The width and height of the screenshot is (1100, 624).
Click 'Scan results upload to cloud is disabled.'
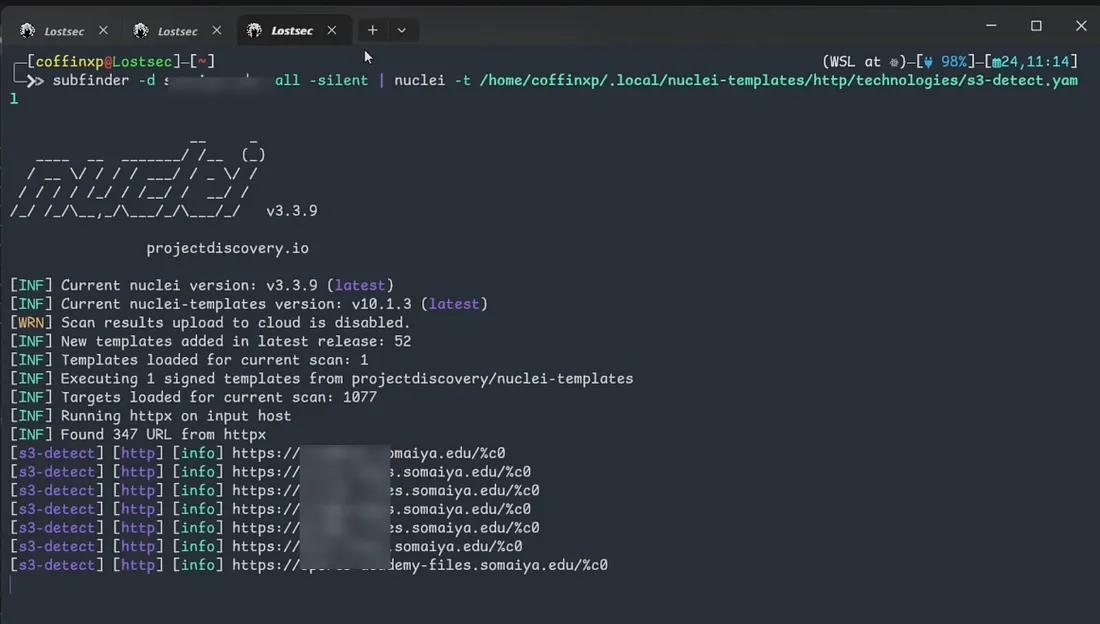235,323
